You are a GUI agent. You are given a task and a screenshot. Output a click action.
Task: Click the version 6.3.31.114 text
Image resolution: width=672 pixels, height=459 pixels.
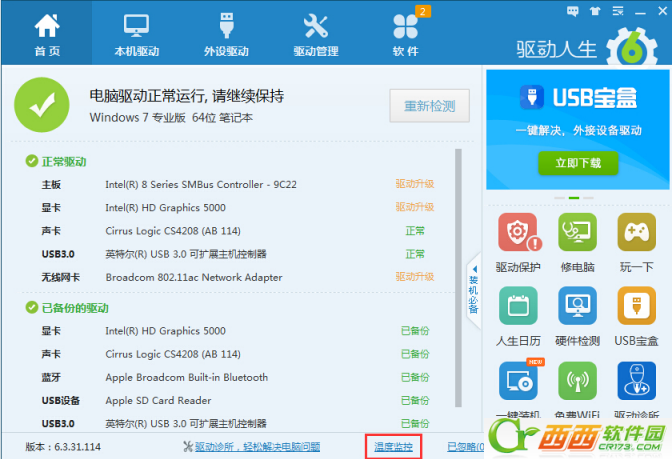(63, 447)
